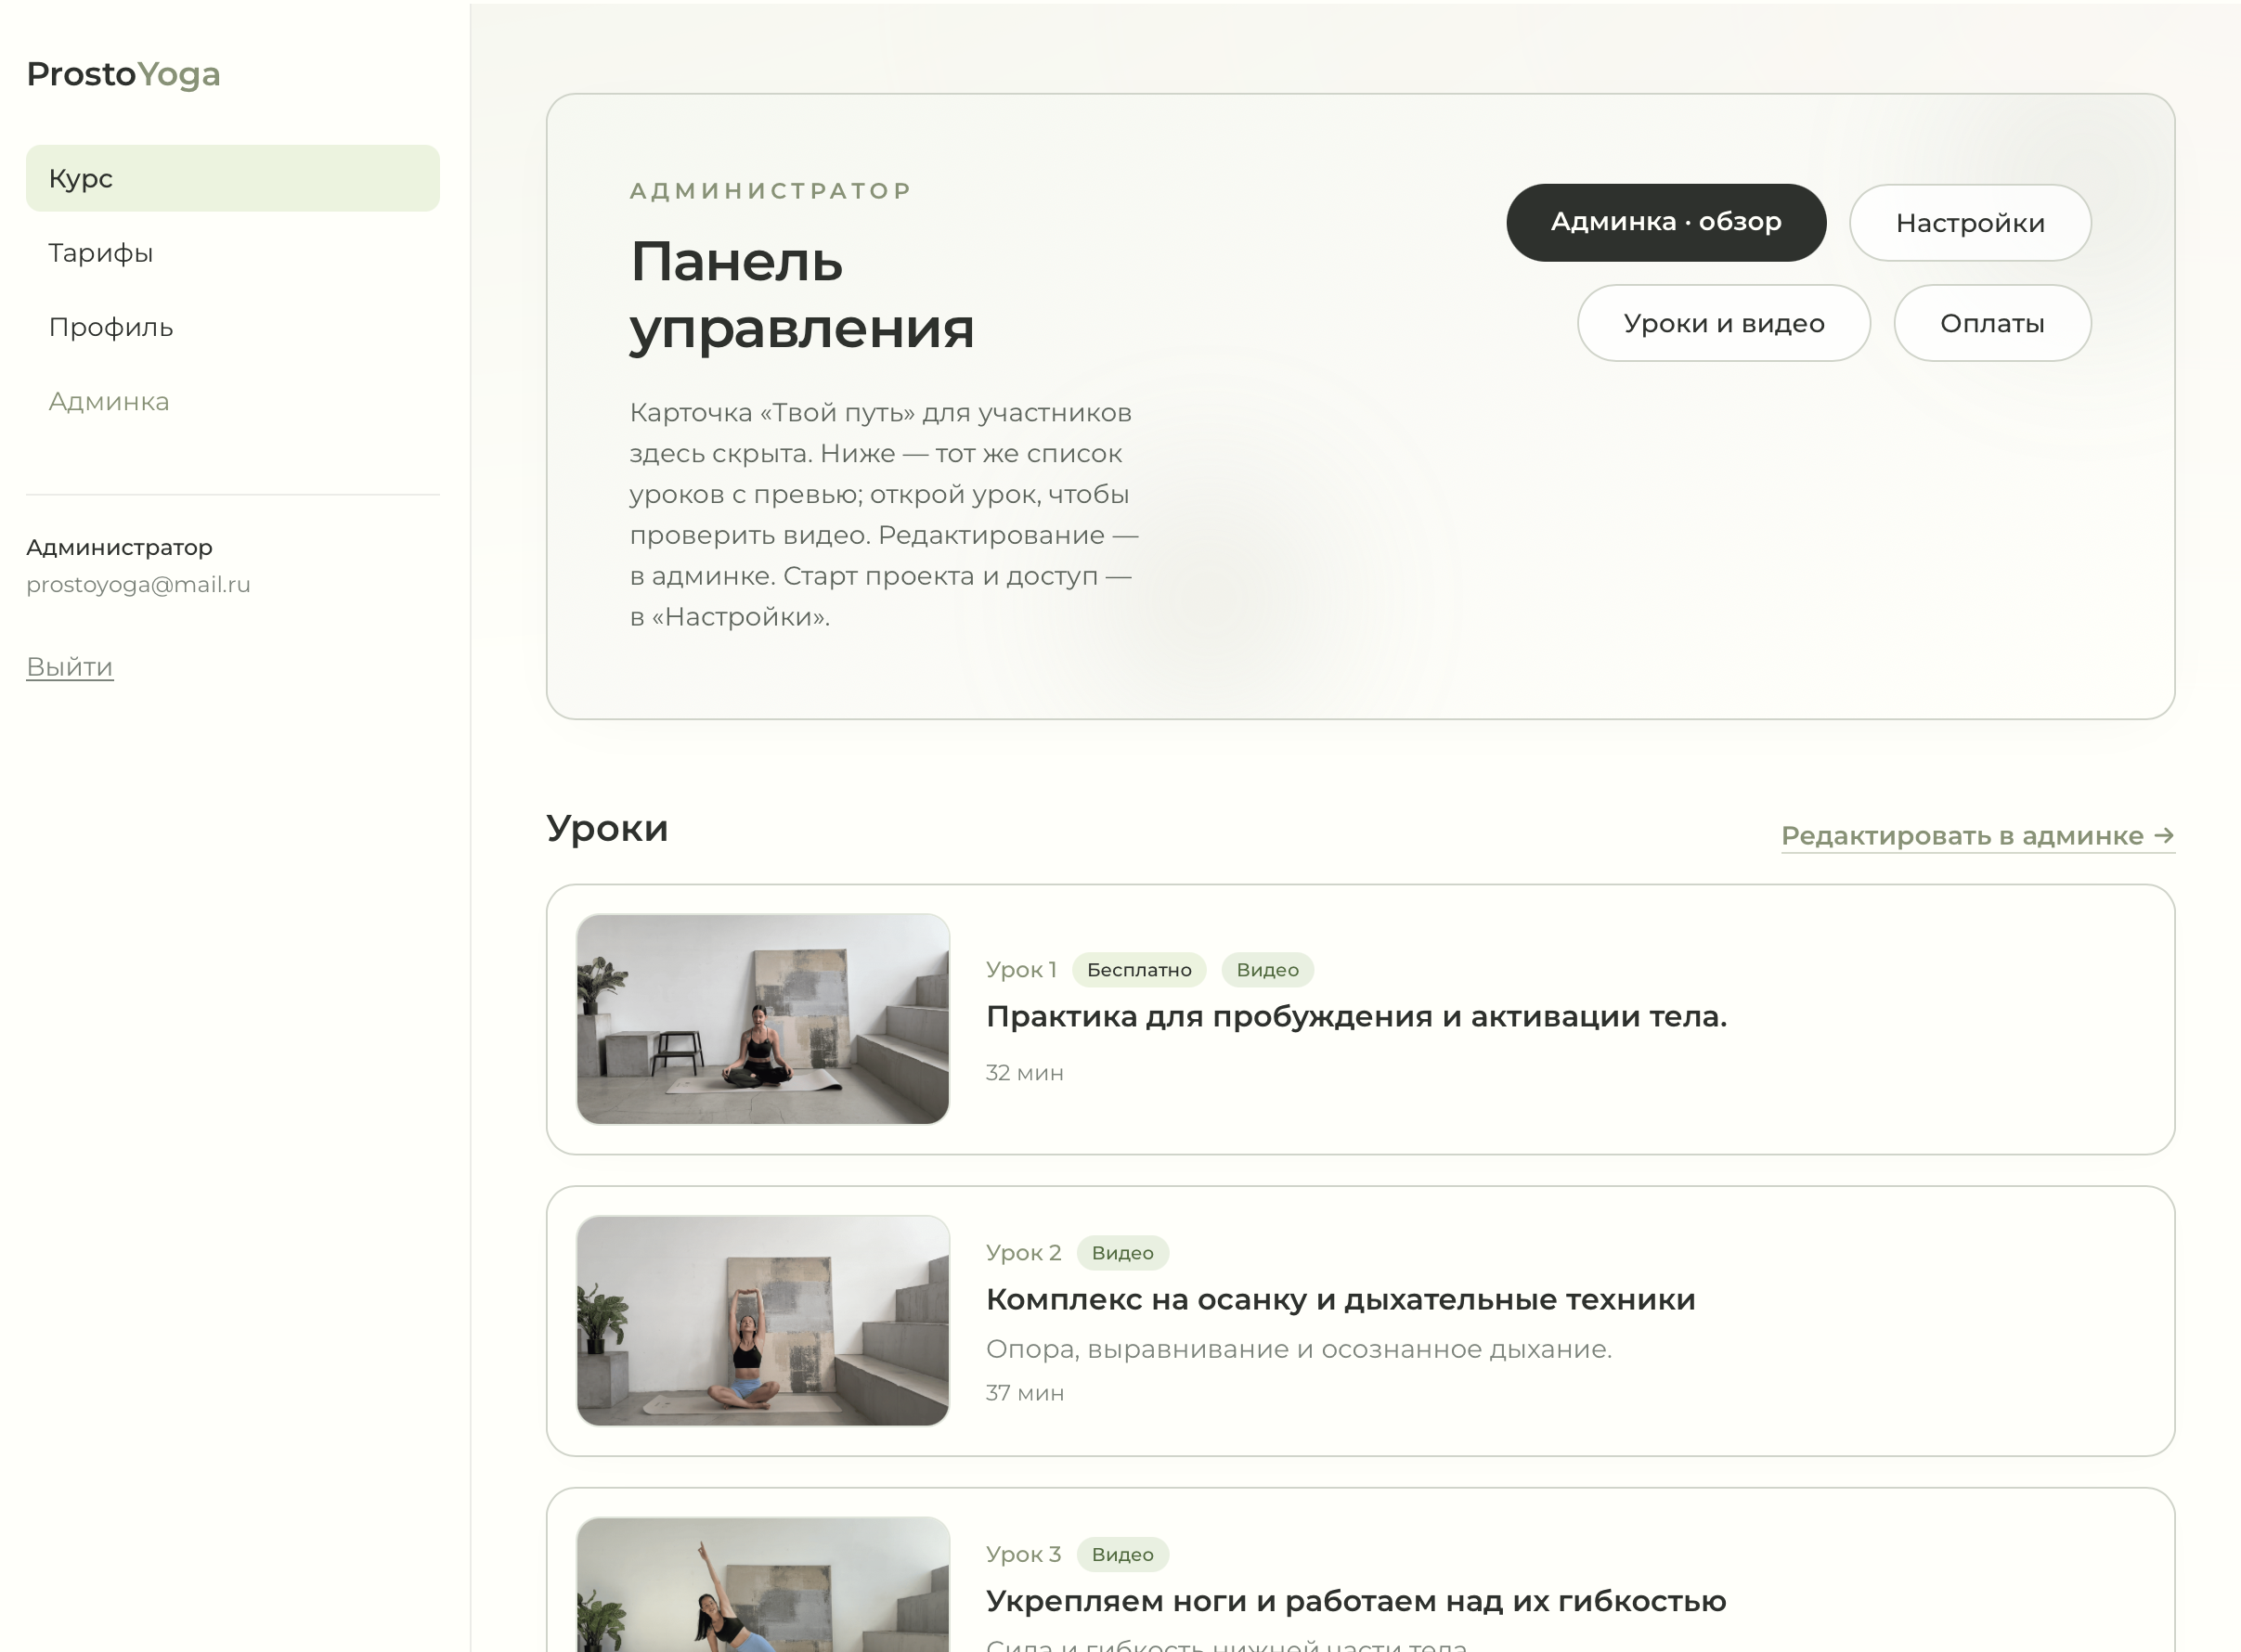The width and height of the screenshot is (2241, 1652).
Task: Click the prostoyoga@mail.ru email text
Action: coord(138,585)
